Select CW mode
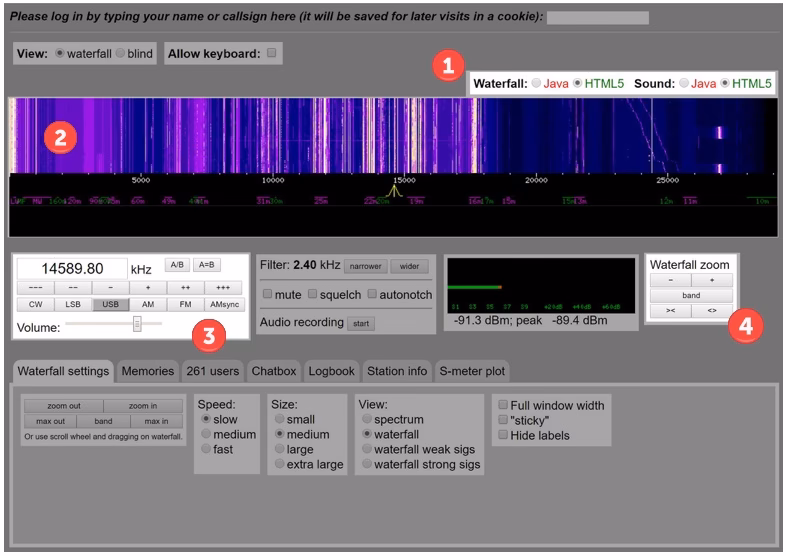The height and width of the screenshot is (556, 786). click(36, 304)
